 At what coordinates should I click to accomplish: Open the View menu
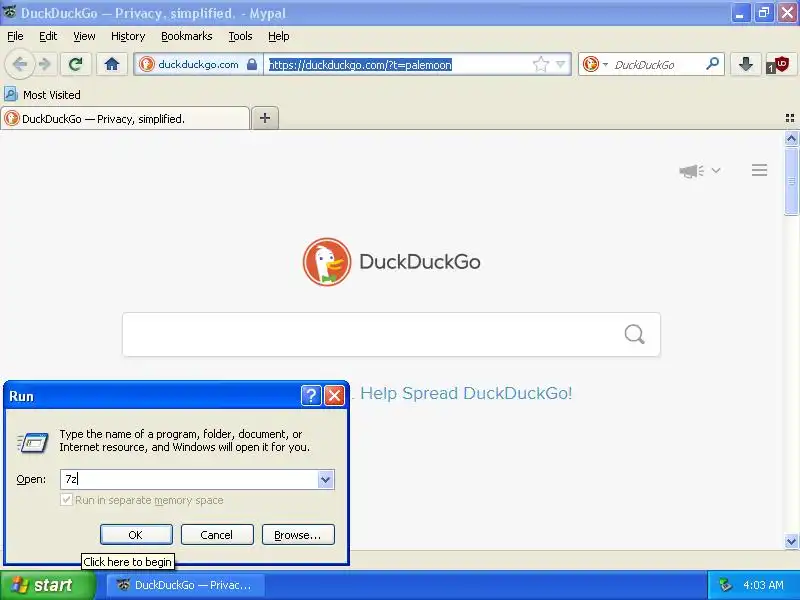[x=84, y=36]
